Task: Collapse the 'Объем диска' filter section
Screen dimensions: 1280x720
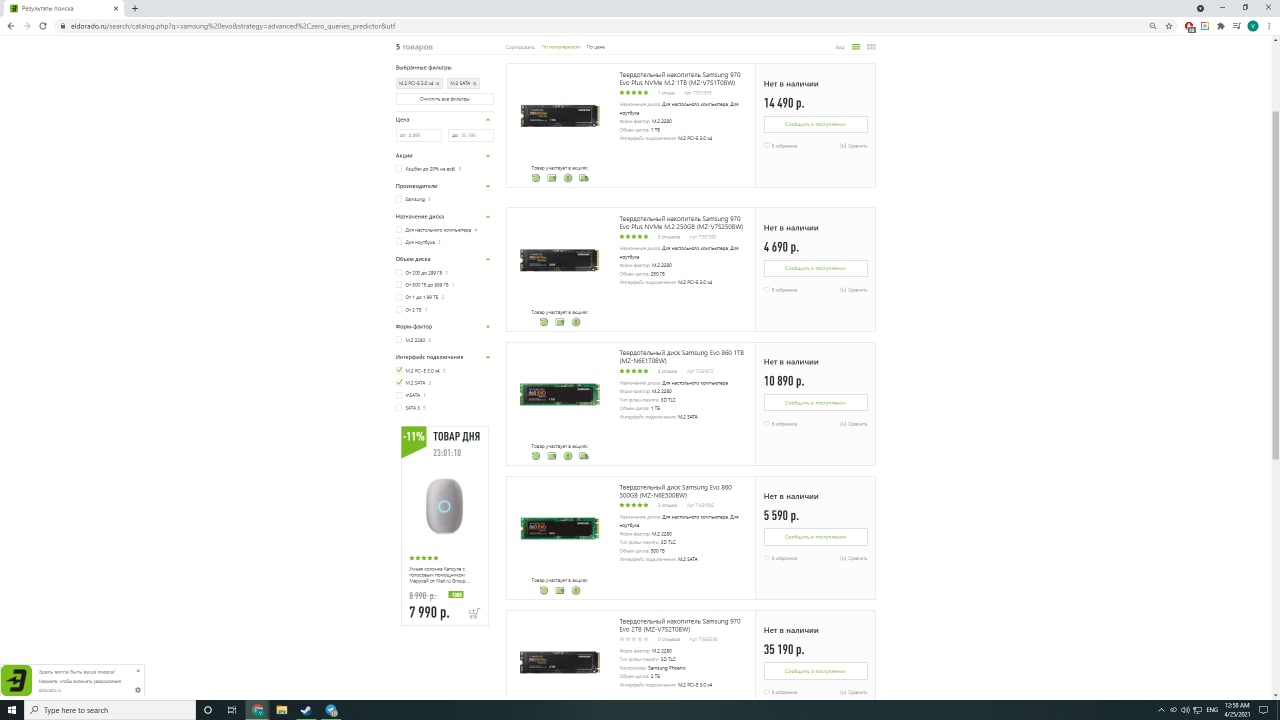Action: [488, 259]
